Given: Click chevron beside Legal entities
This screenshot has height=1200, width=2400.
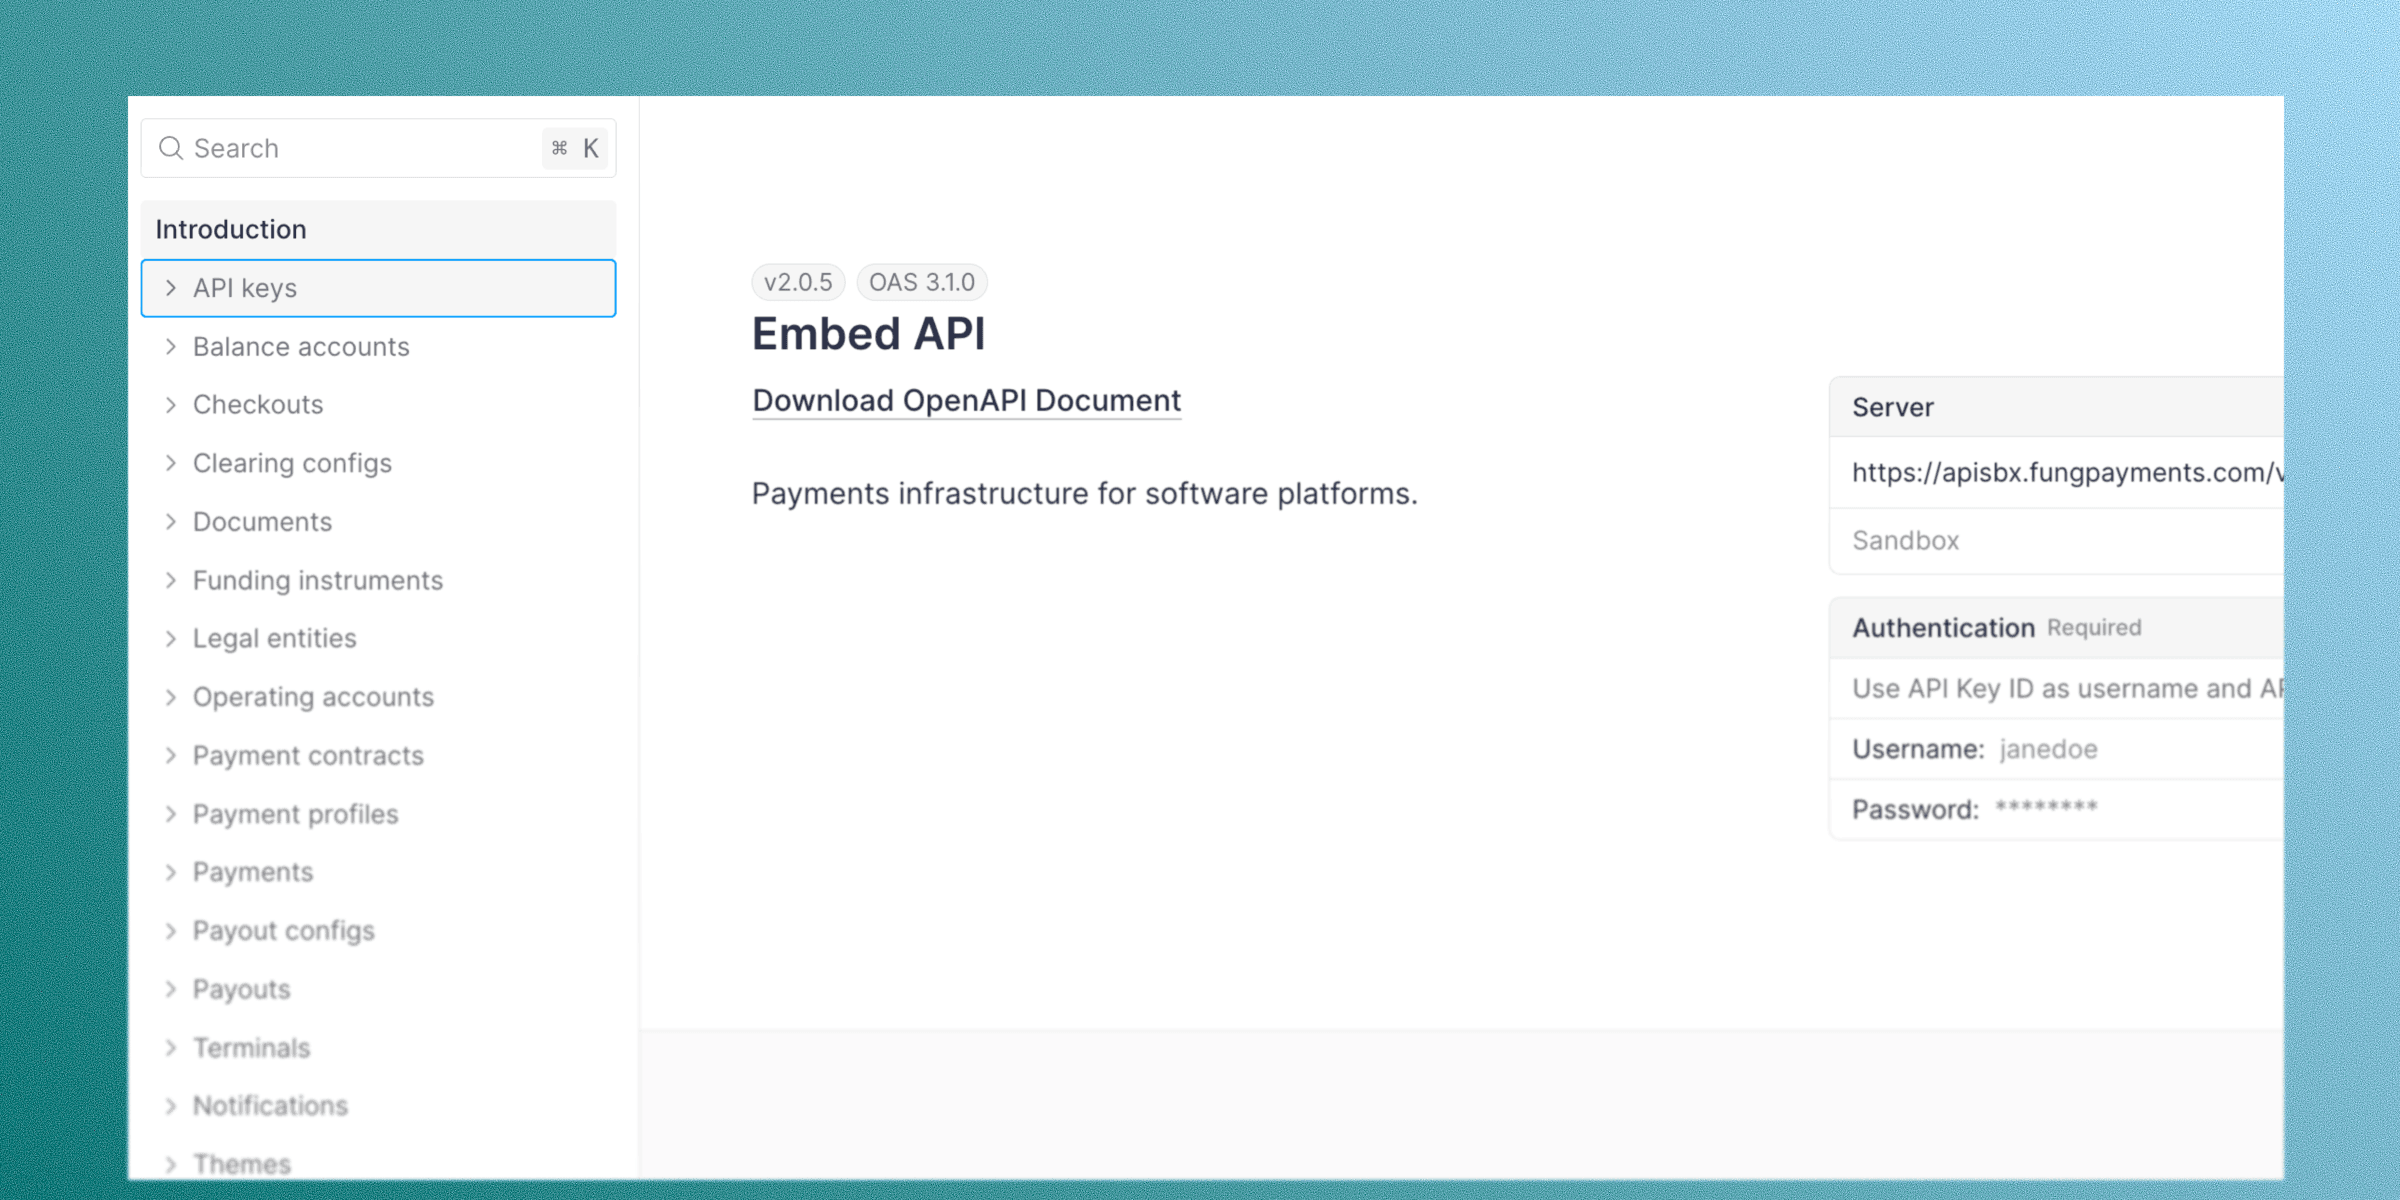Looking at the screenshot, I should point(171,638).
